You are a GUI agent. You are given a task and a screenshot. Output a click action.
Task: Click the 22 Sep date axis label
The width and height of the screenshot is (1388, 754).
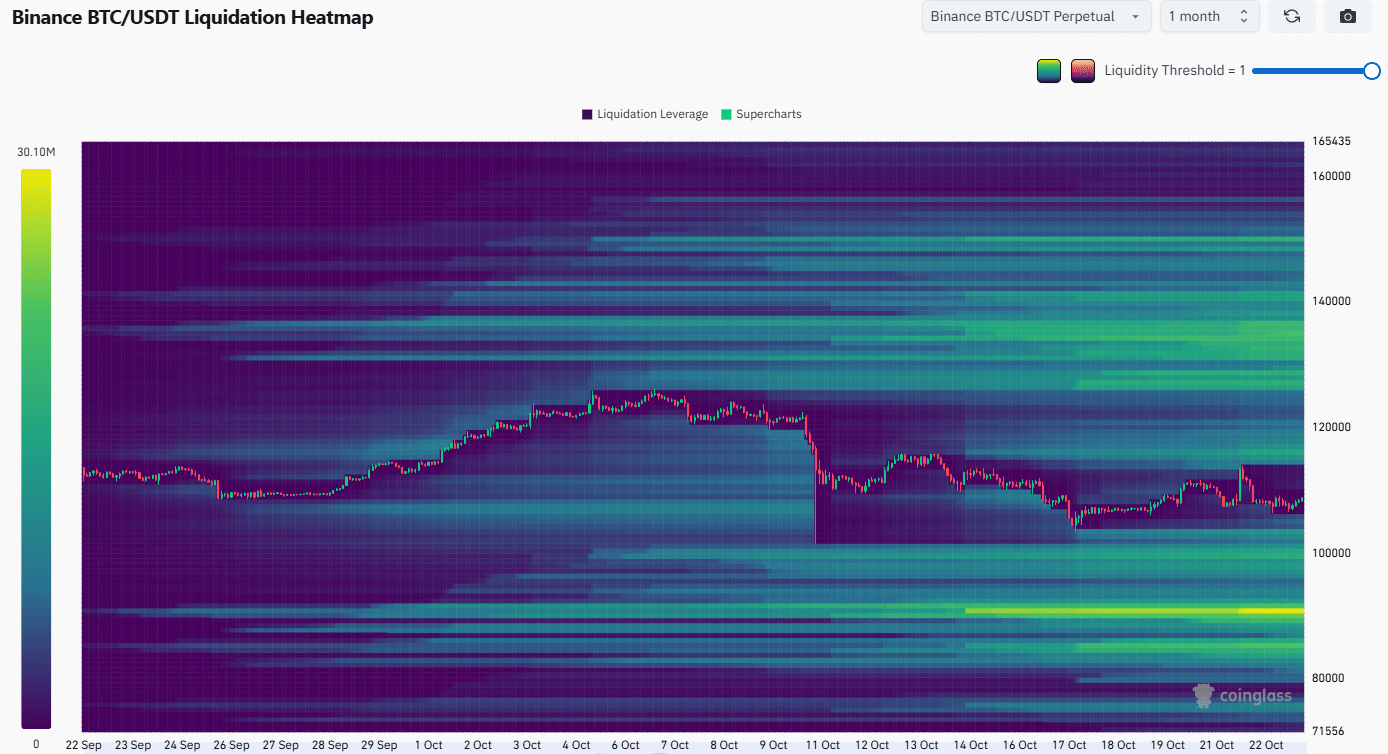pos(83,745)
